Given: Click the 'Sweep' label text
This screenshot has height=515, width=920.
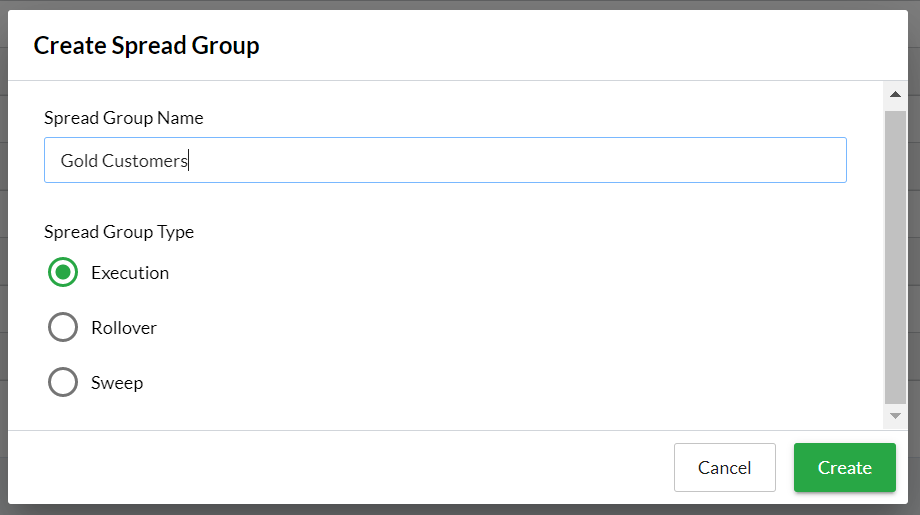Looking at the screenshot, I should [117, 383].
